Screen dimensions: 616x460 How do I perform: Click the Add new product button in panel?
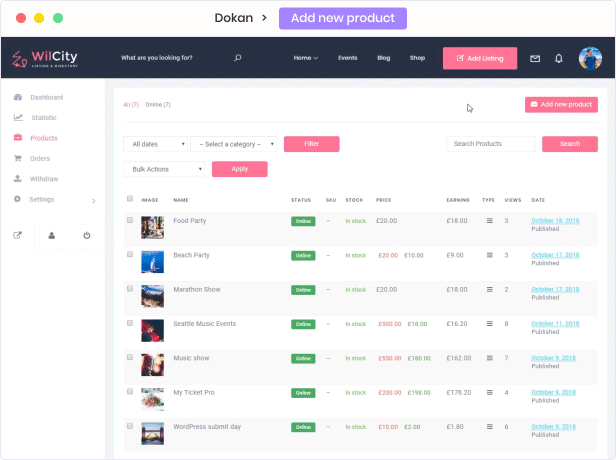pos(561,104)
